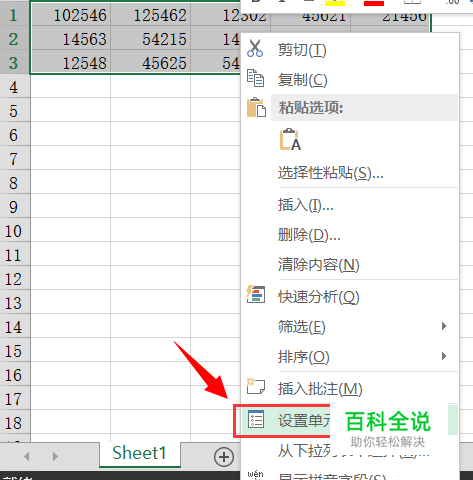Click the scissors Cut icon in context menu
The height and width of the screenshot is (480, 473).
pyautogui.click(x=255, y=48)
